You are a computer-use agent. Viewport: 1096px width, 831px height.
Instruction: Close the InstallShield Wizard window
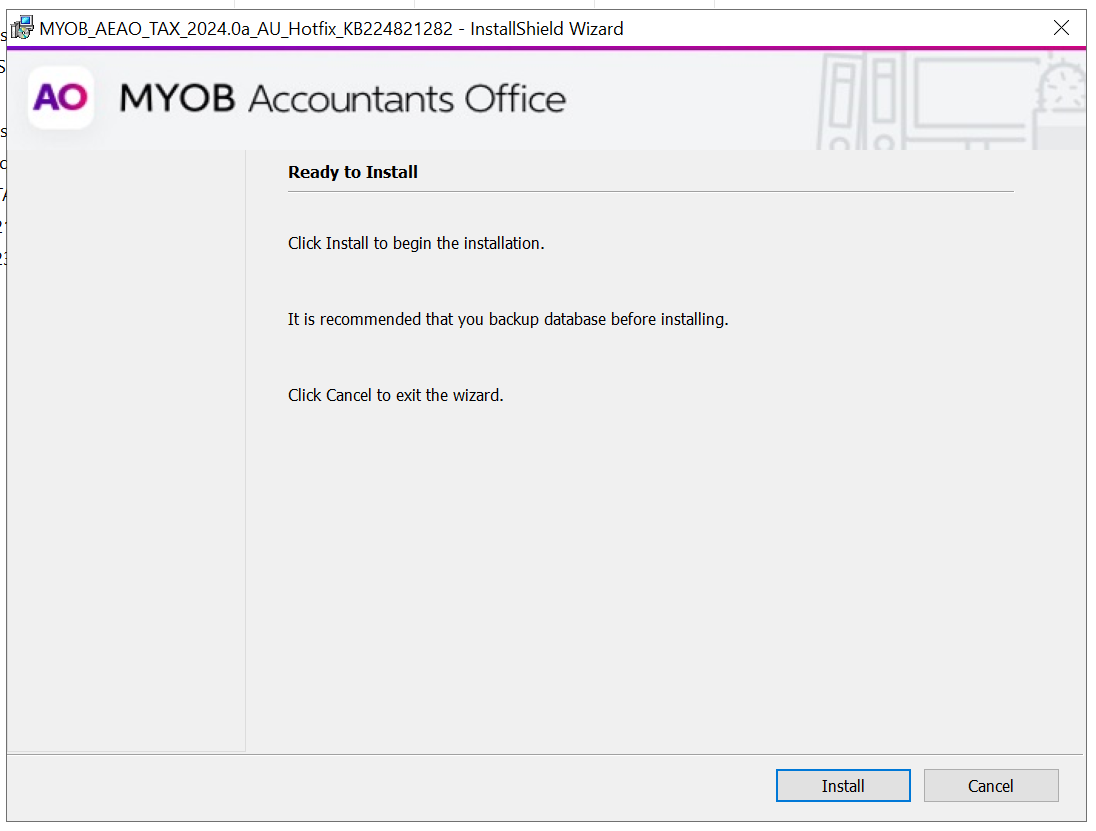coord(1062,28)
